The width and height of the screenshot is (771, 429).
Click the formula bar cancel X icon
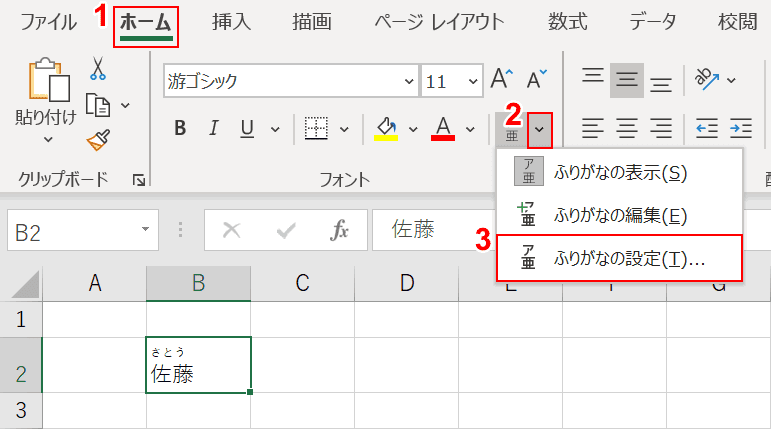(x=232, y=230)
